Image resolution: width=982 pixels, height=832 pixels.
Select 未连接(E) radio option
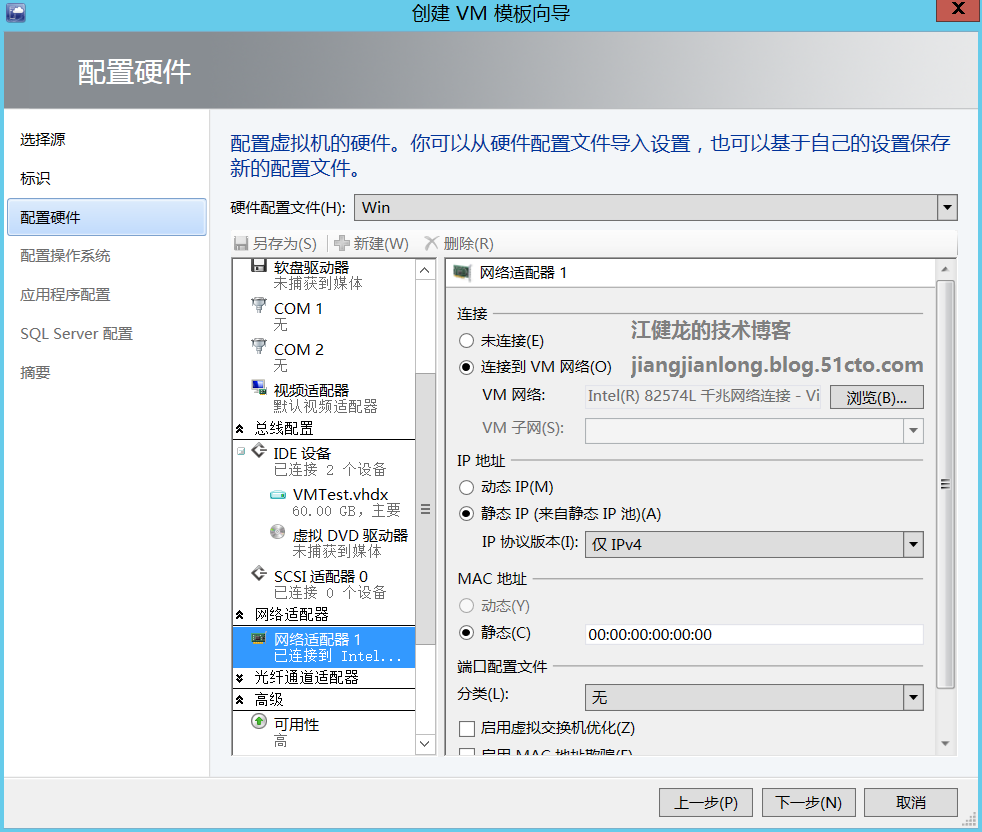coord(466,341)
